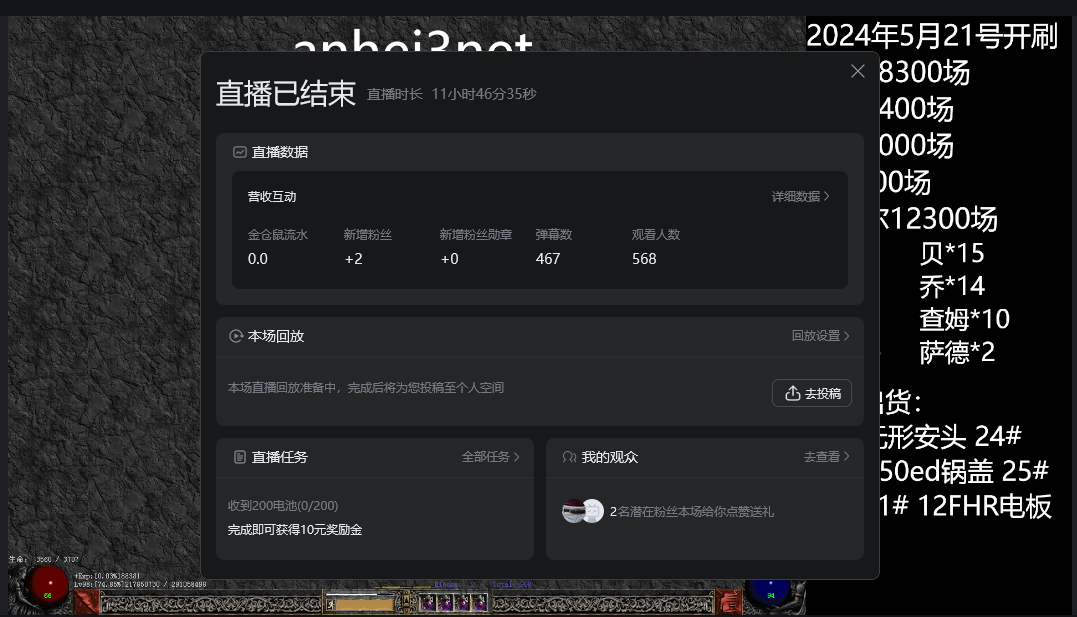Click the task text 收到200电池(0/200)

point(283,506)
